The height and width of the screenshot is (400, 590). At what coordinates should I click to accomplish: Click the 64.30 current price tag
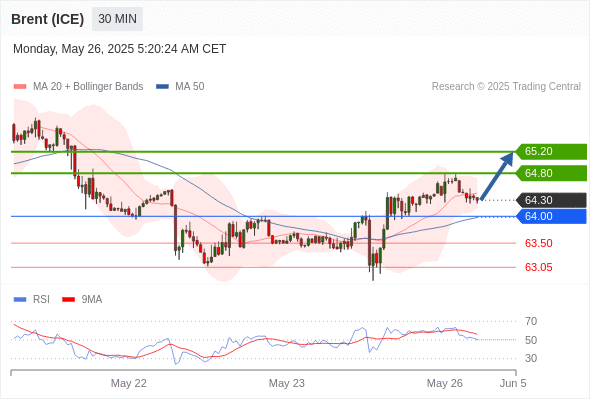pos(551,200)
